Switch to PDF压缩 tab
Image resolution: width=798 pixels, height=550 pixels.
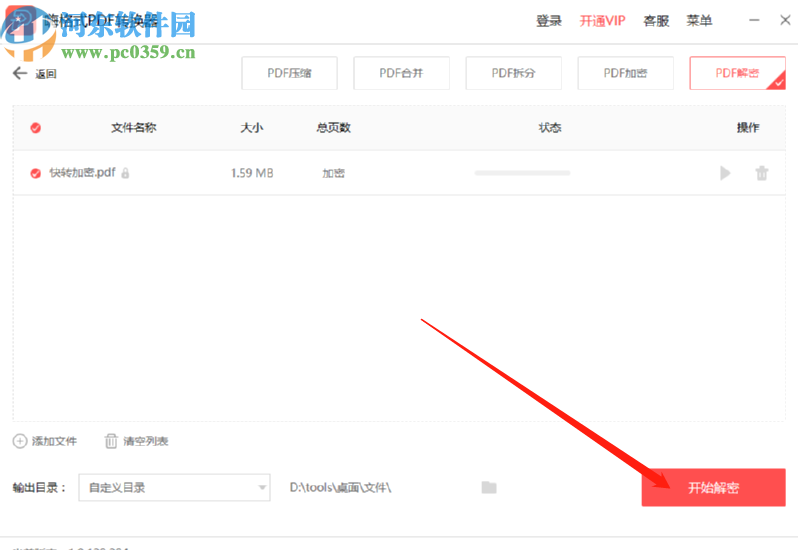(290, 73)
